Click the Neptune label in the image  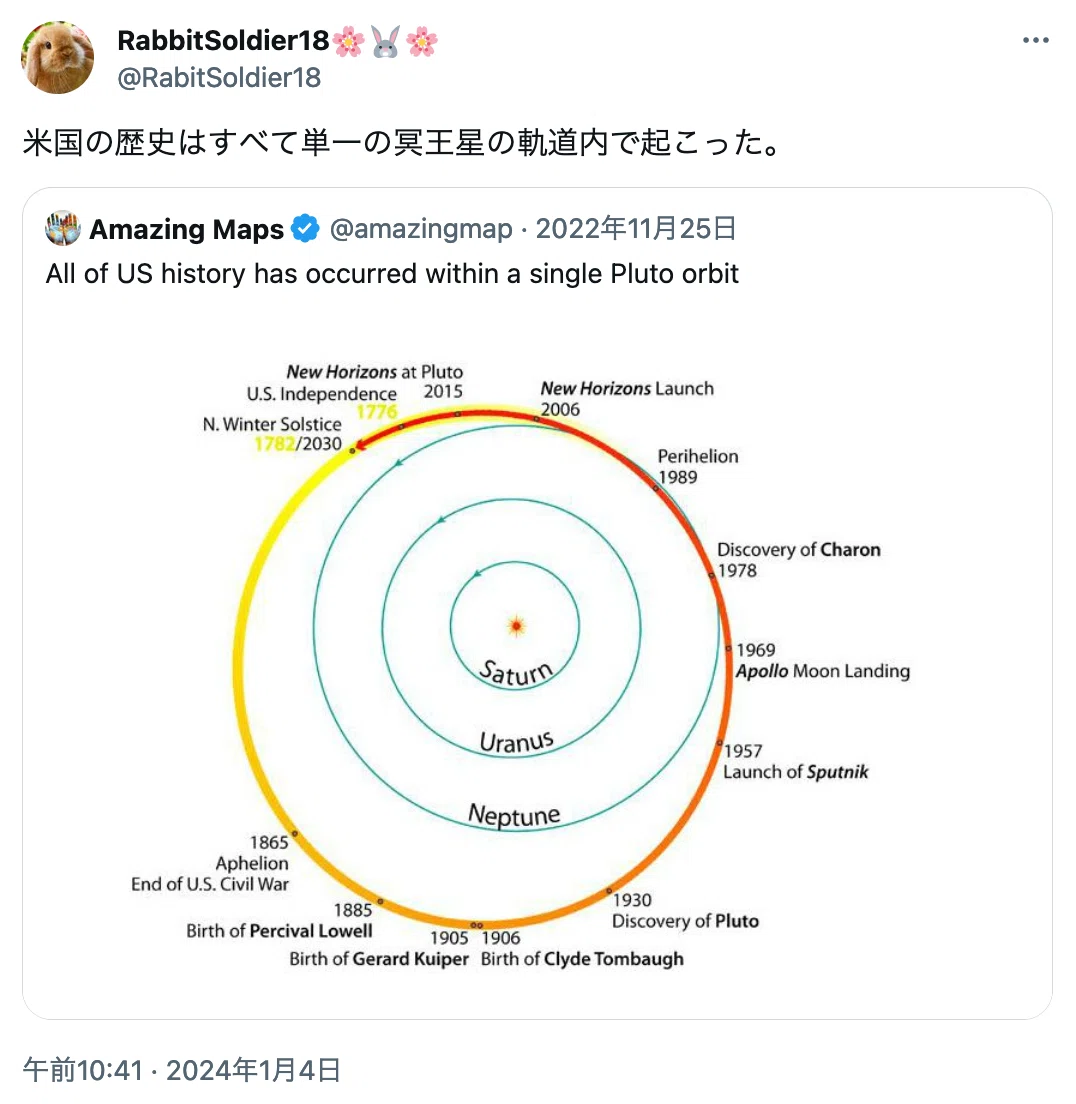pos(514,815)
